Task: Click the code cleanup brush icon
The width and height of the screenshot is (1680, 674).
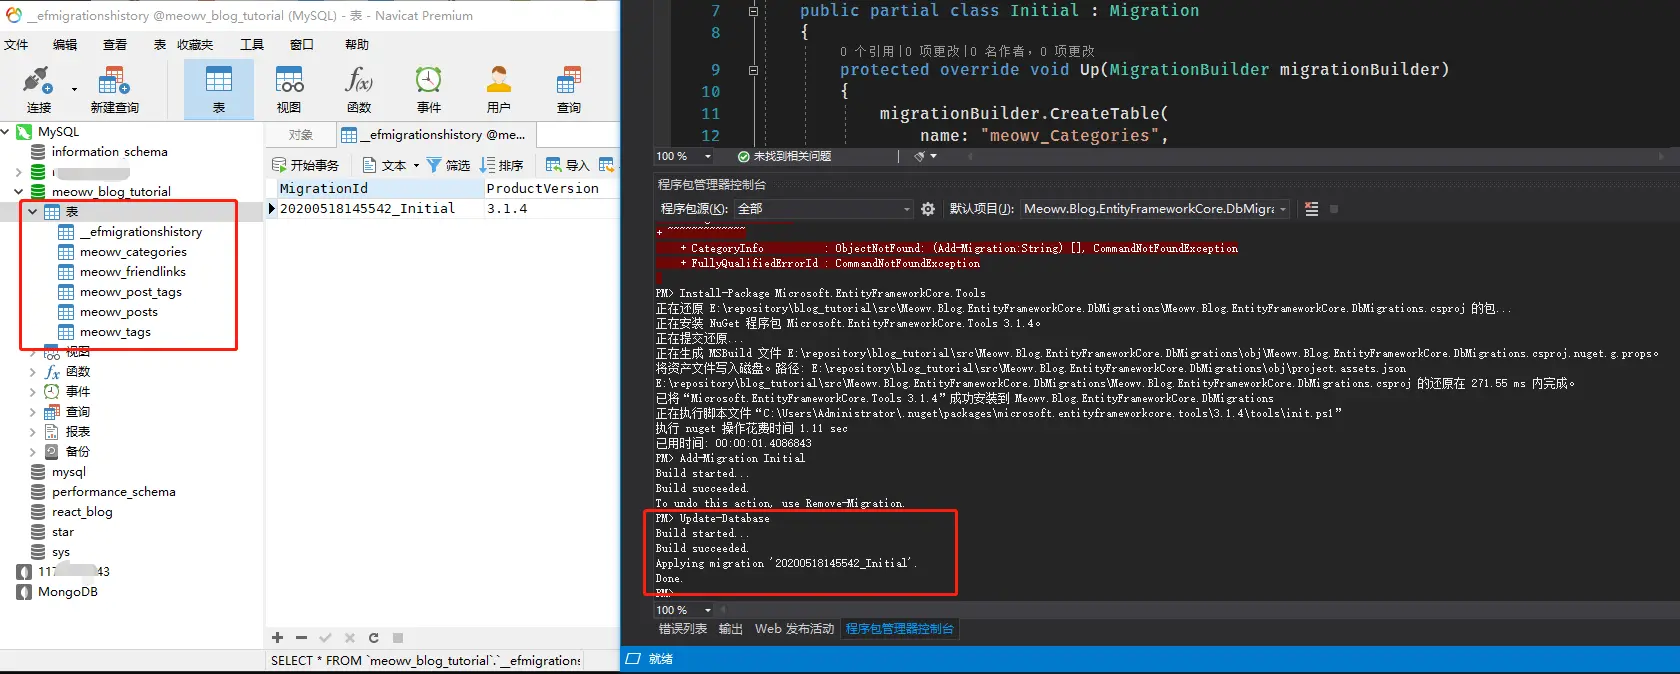Action: pyautogui.click(x=920, y=156)
